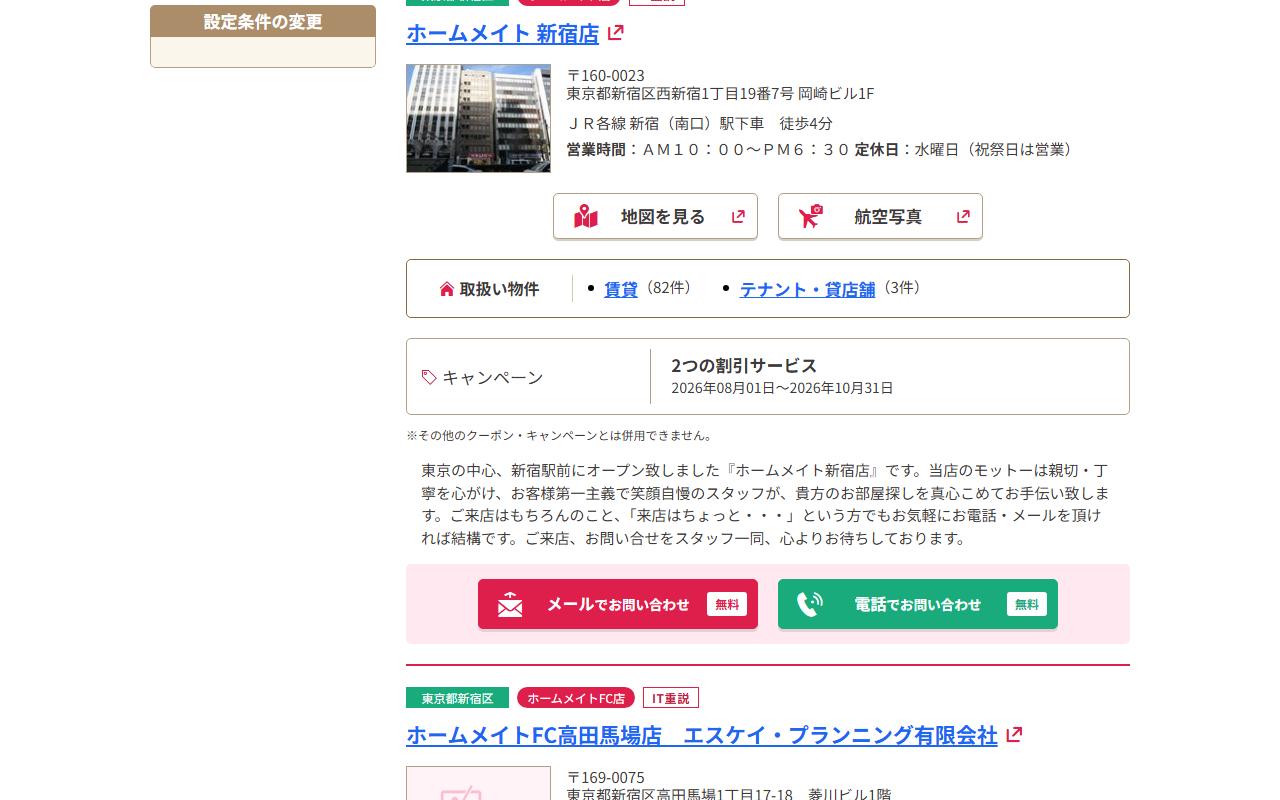Open the ホームメイト 新宿店 title link
The image size is (1280, 800).
click(502, 33)
